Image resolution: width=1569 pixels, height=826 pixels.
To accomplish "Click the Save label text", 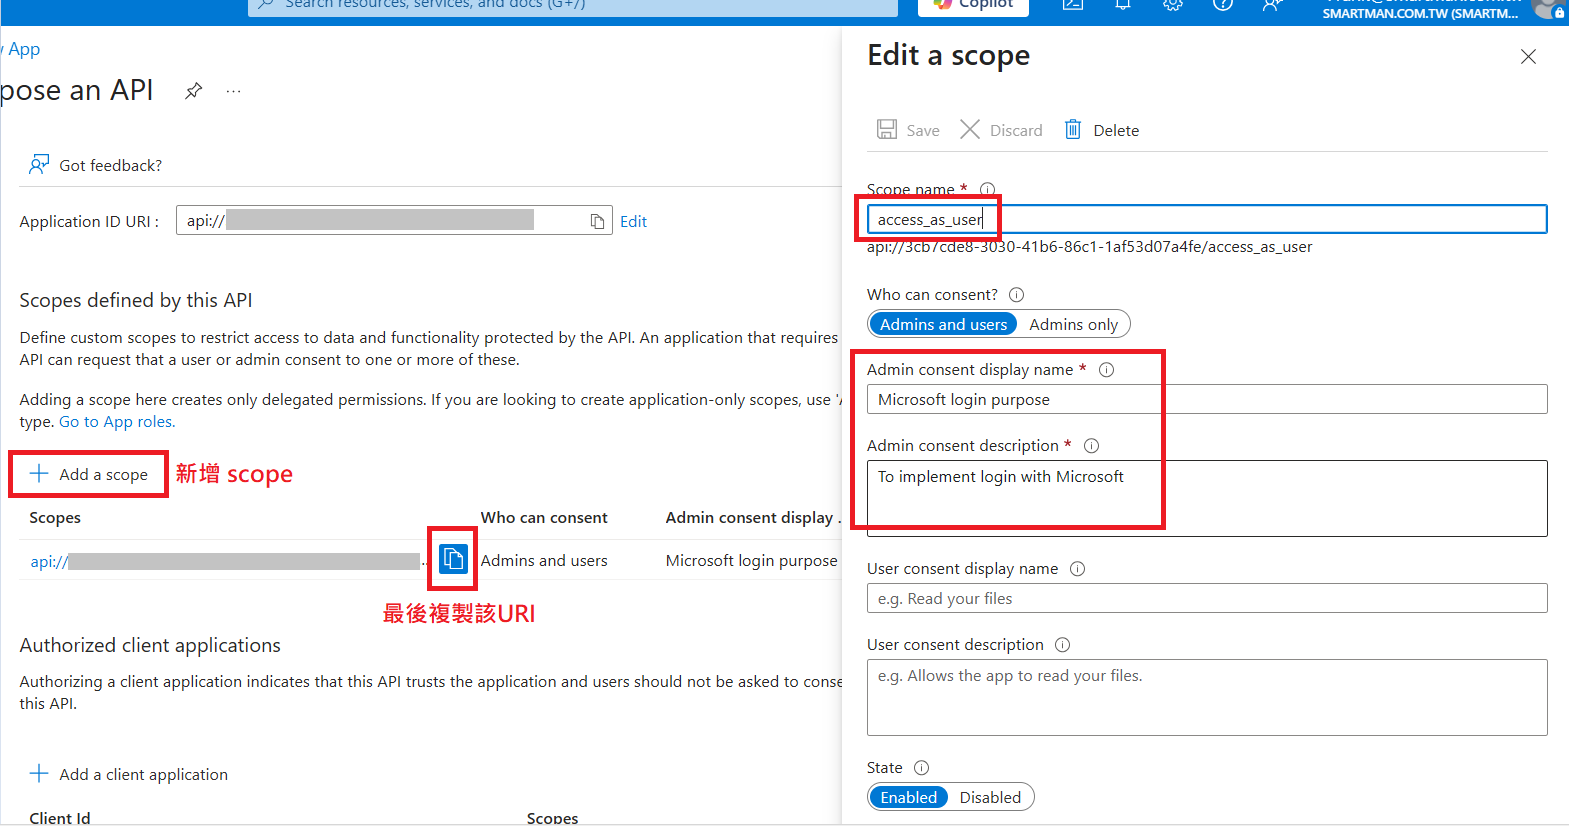I will click(x=922, y=130).
